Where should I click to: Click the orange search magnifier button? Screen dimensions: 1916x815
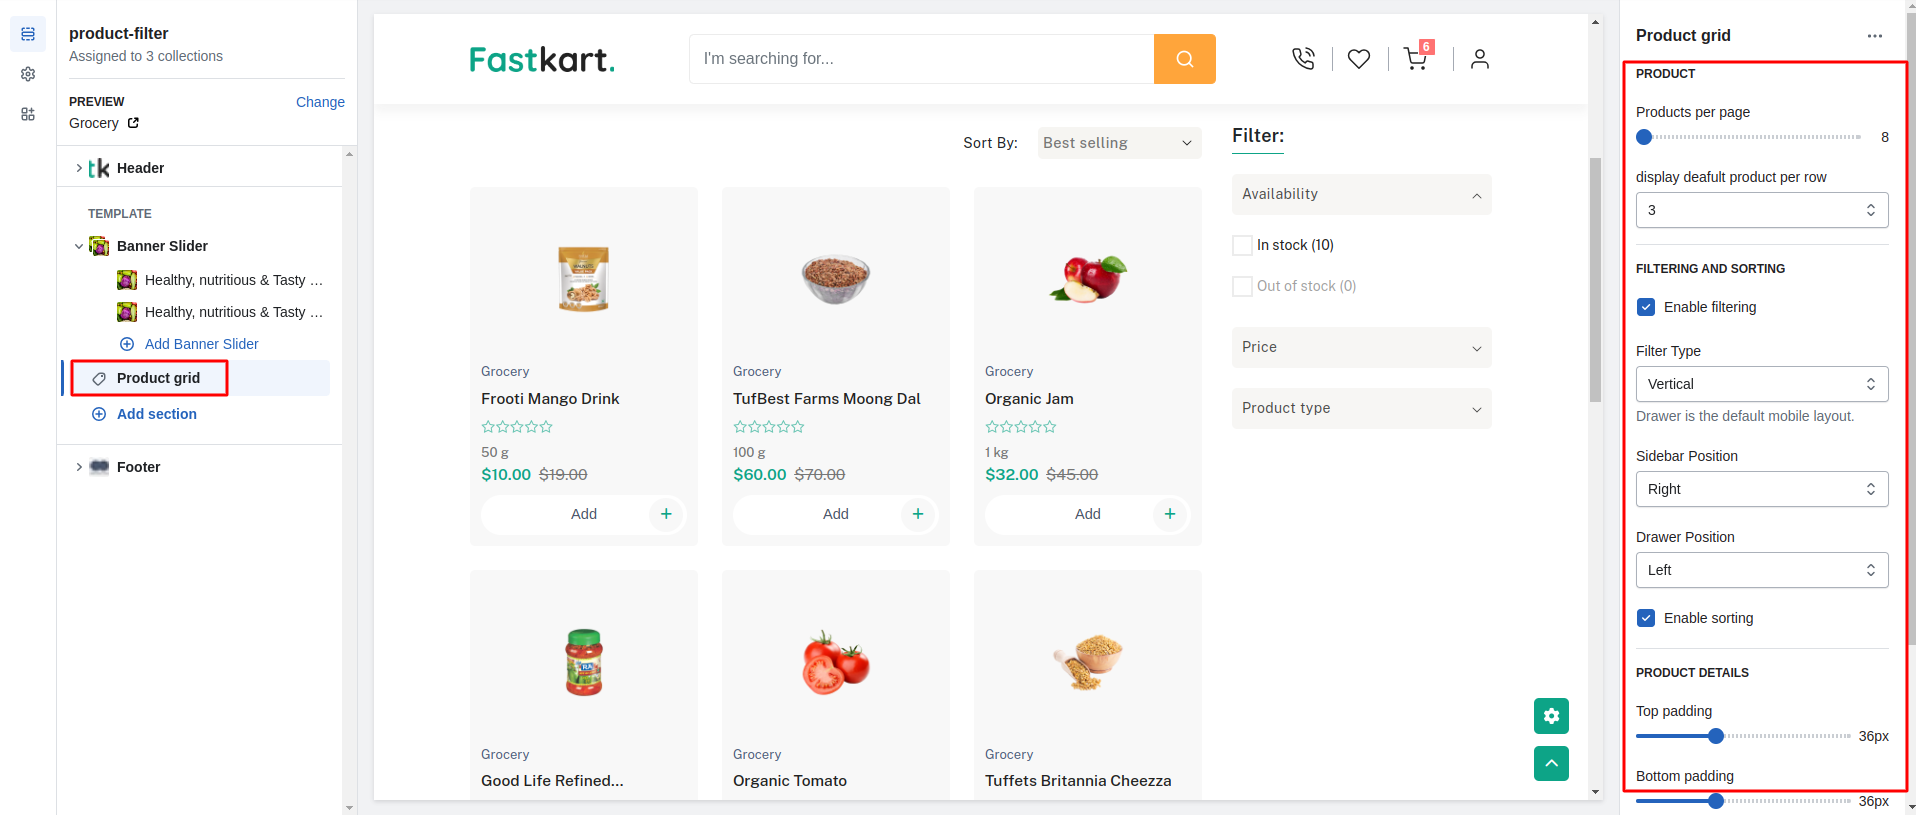[1184, 59]
